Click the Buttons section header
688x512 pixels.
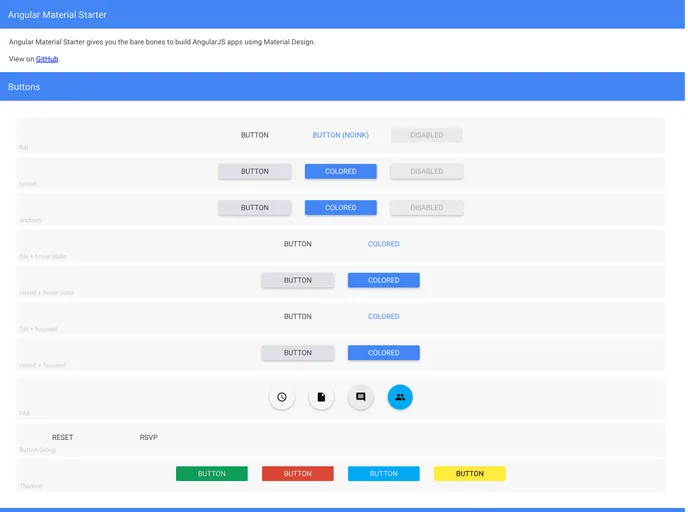(24, 87)
